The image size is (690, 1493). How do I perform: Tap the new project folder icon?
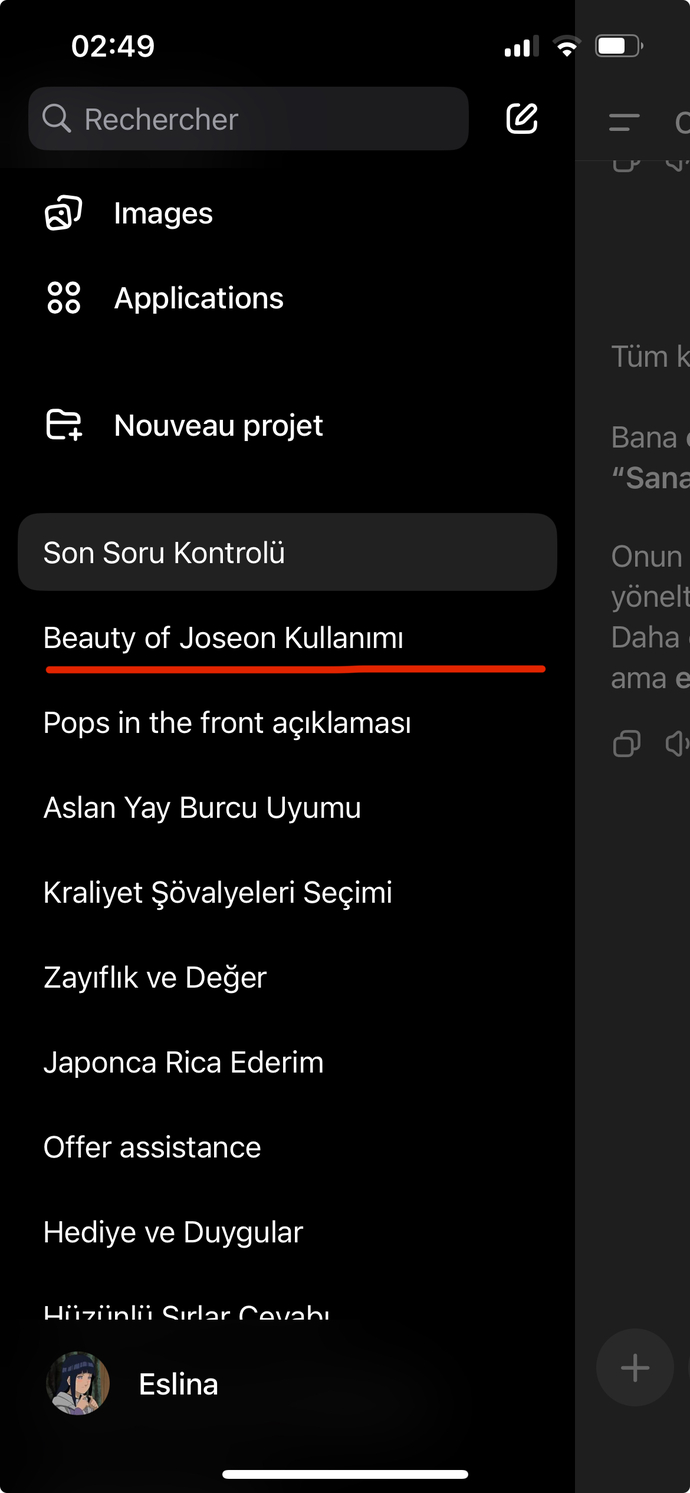coord(64,425)
